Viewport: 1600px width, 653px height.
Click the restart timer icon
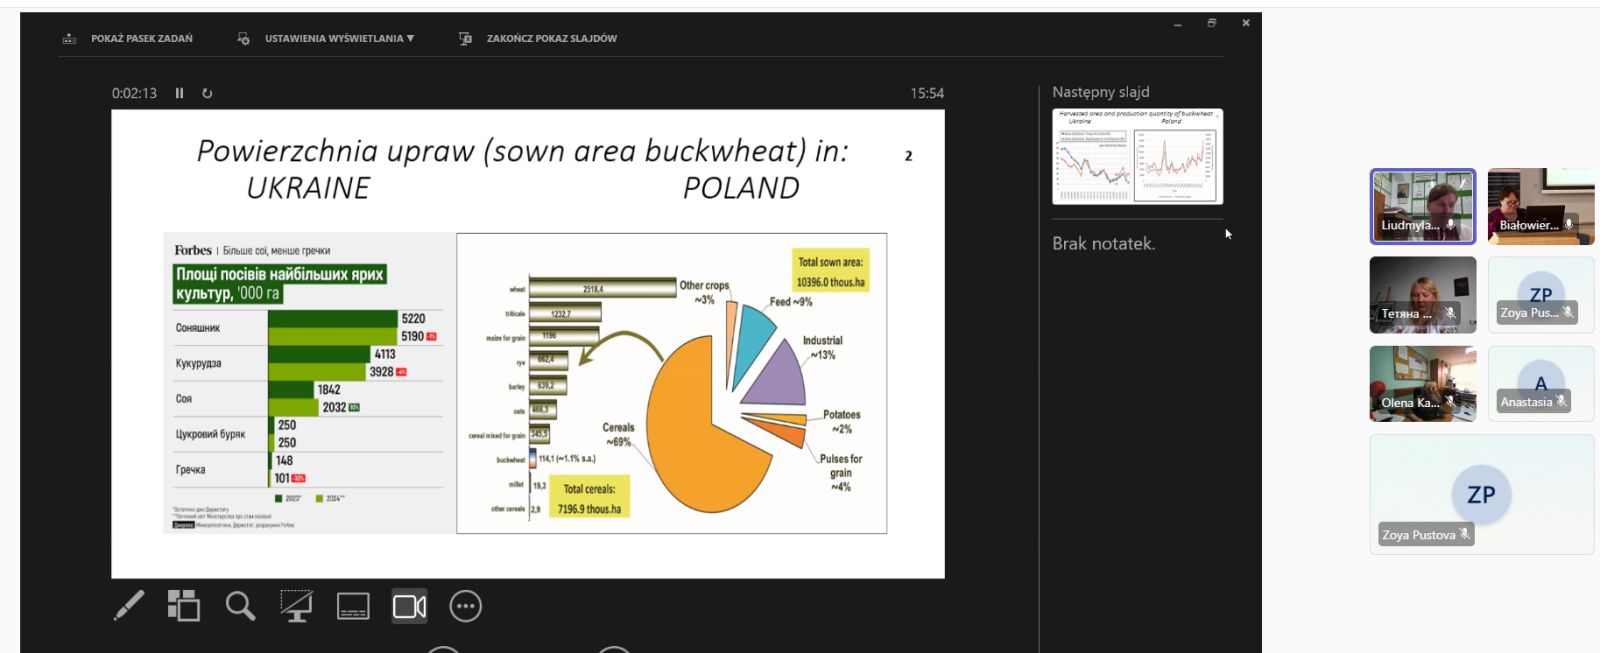click(x=207, y=93)
